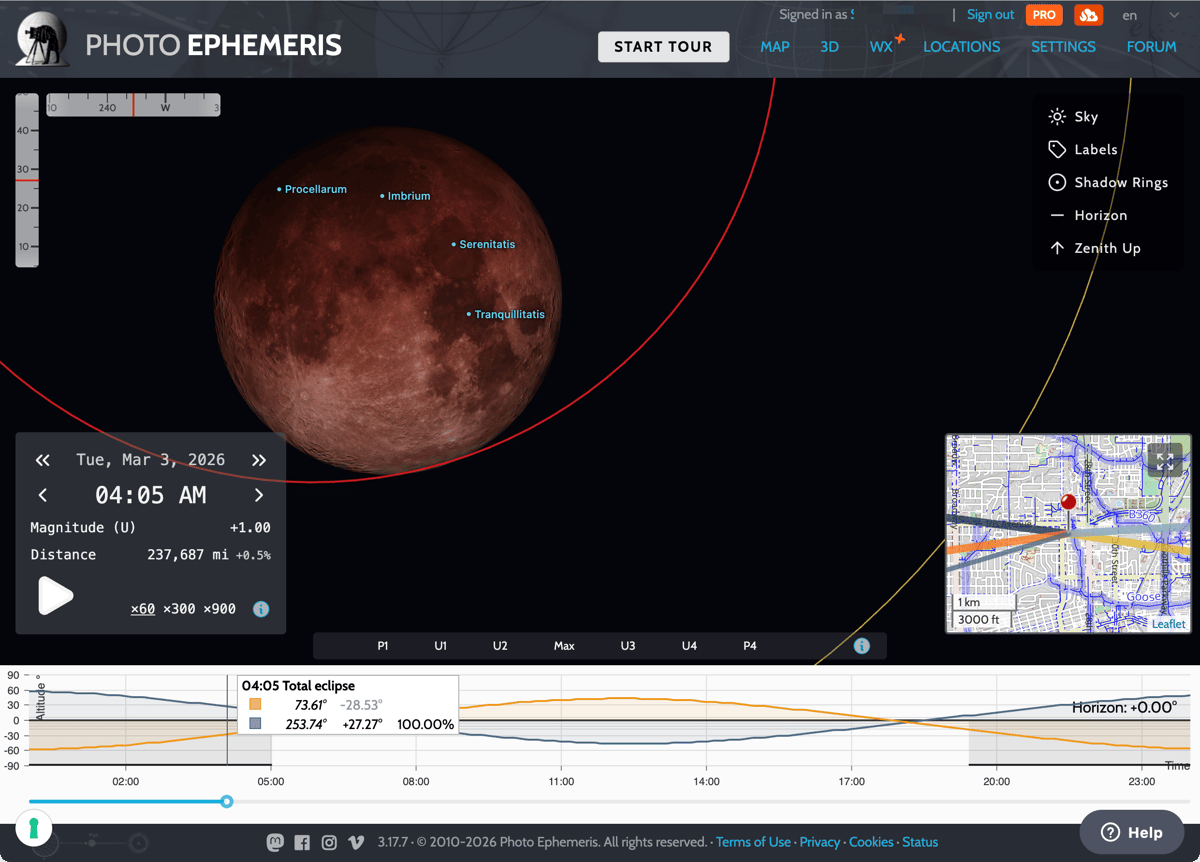Click the Mastodon icon in footer
Viewport: 1200px width, 862px height.
click(274, 842)
